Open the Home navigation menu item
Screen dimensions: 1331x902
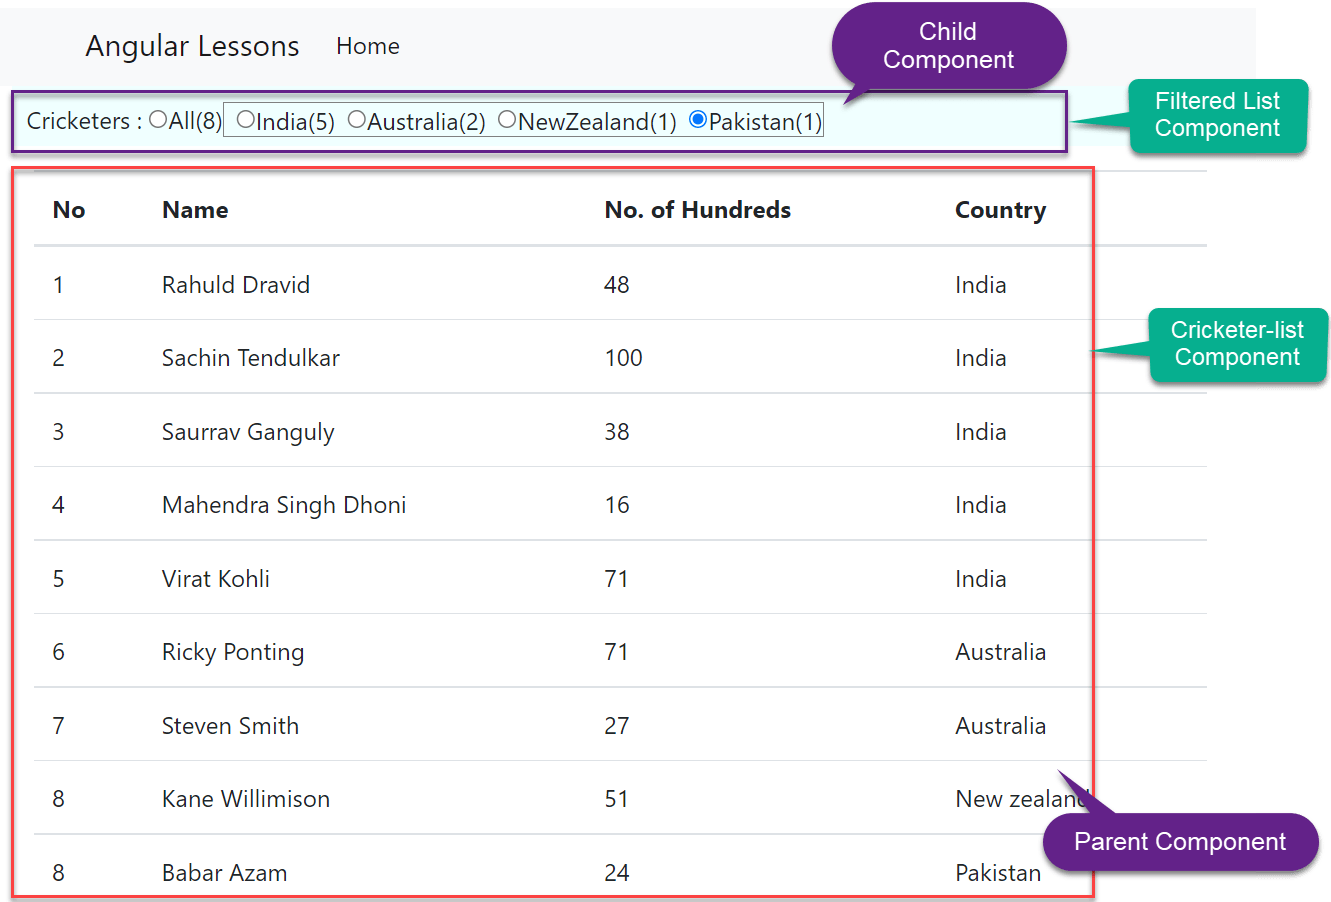368,46
